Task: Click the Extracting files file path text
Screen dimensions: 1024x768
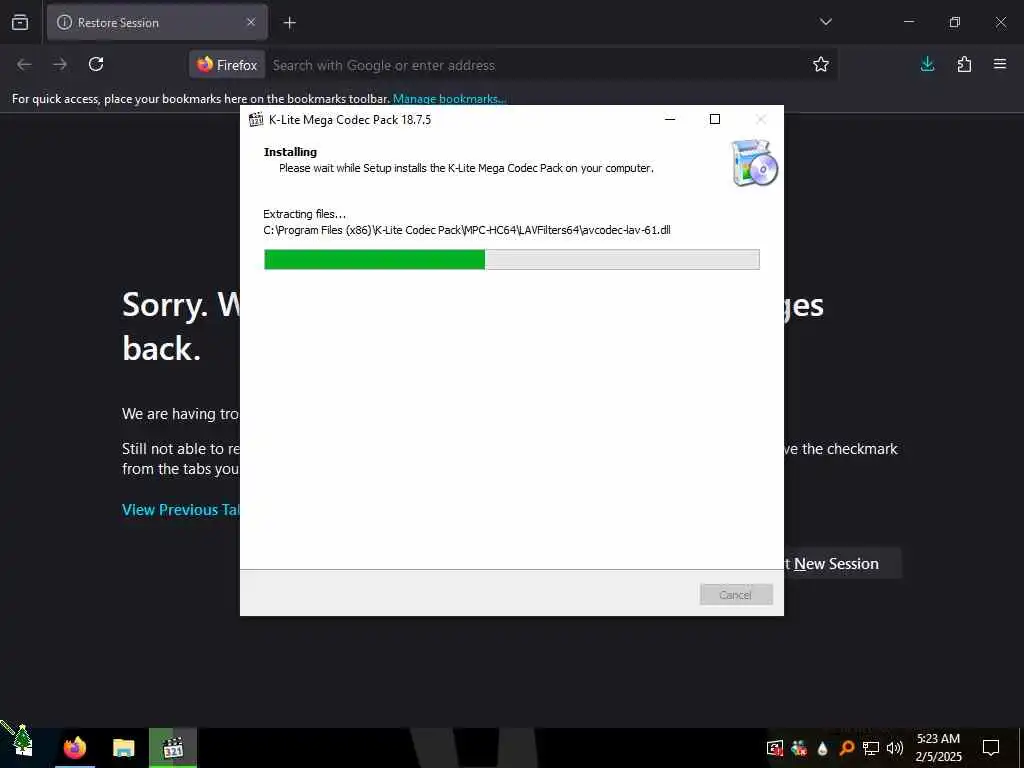Action: (x=467, y=230)
